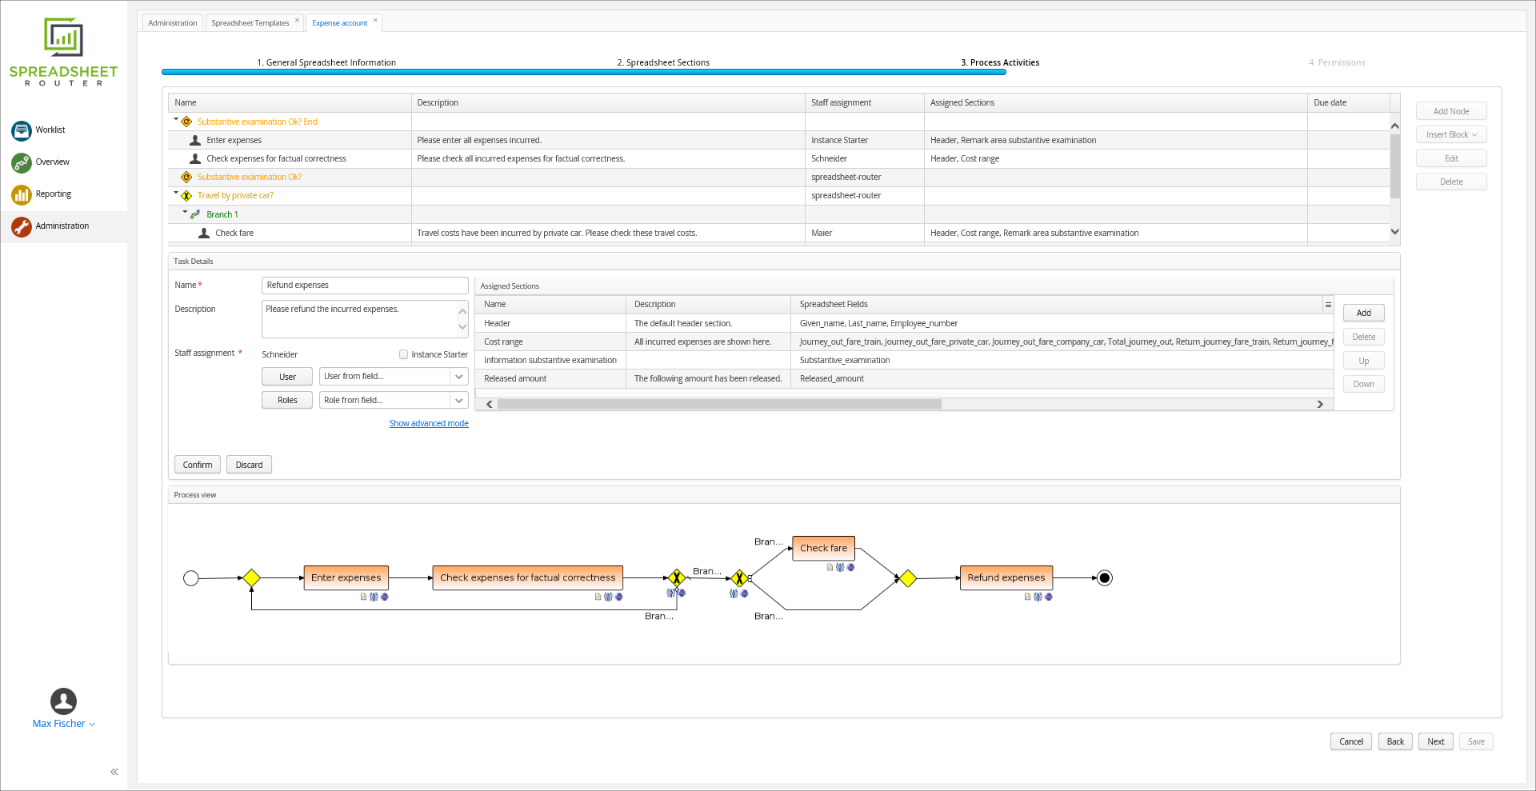The height and width of the screenshot is (791, 1536).
Task: Click the Assigned Sections horizontal scrollbar
Action: click(719, 404)
